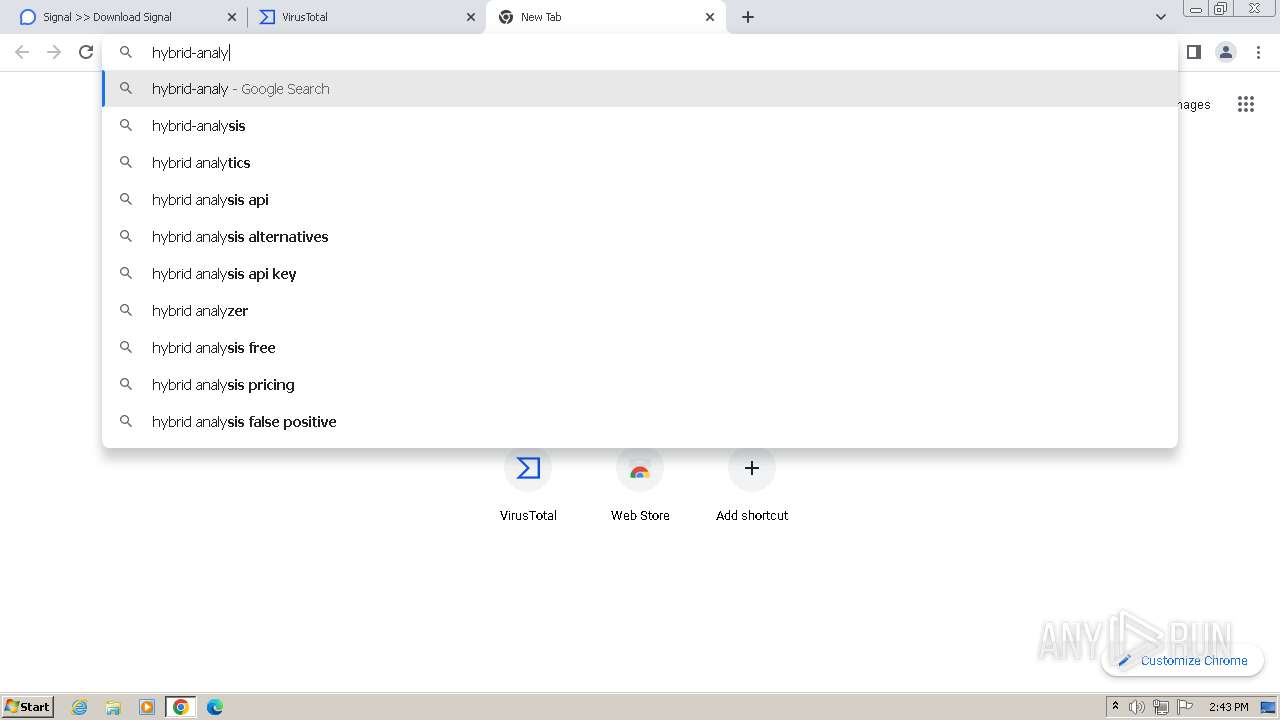Click the browser Back arrow

[x=22, y=52]
